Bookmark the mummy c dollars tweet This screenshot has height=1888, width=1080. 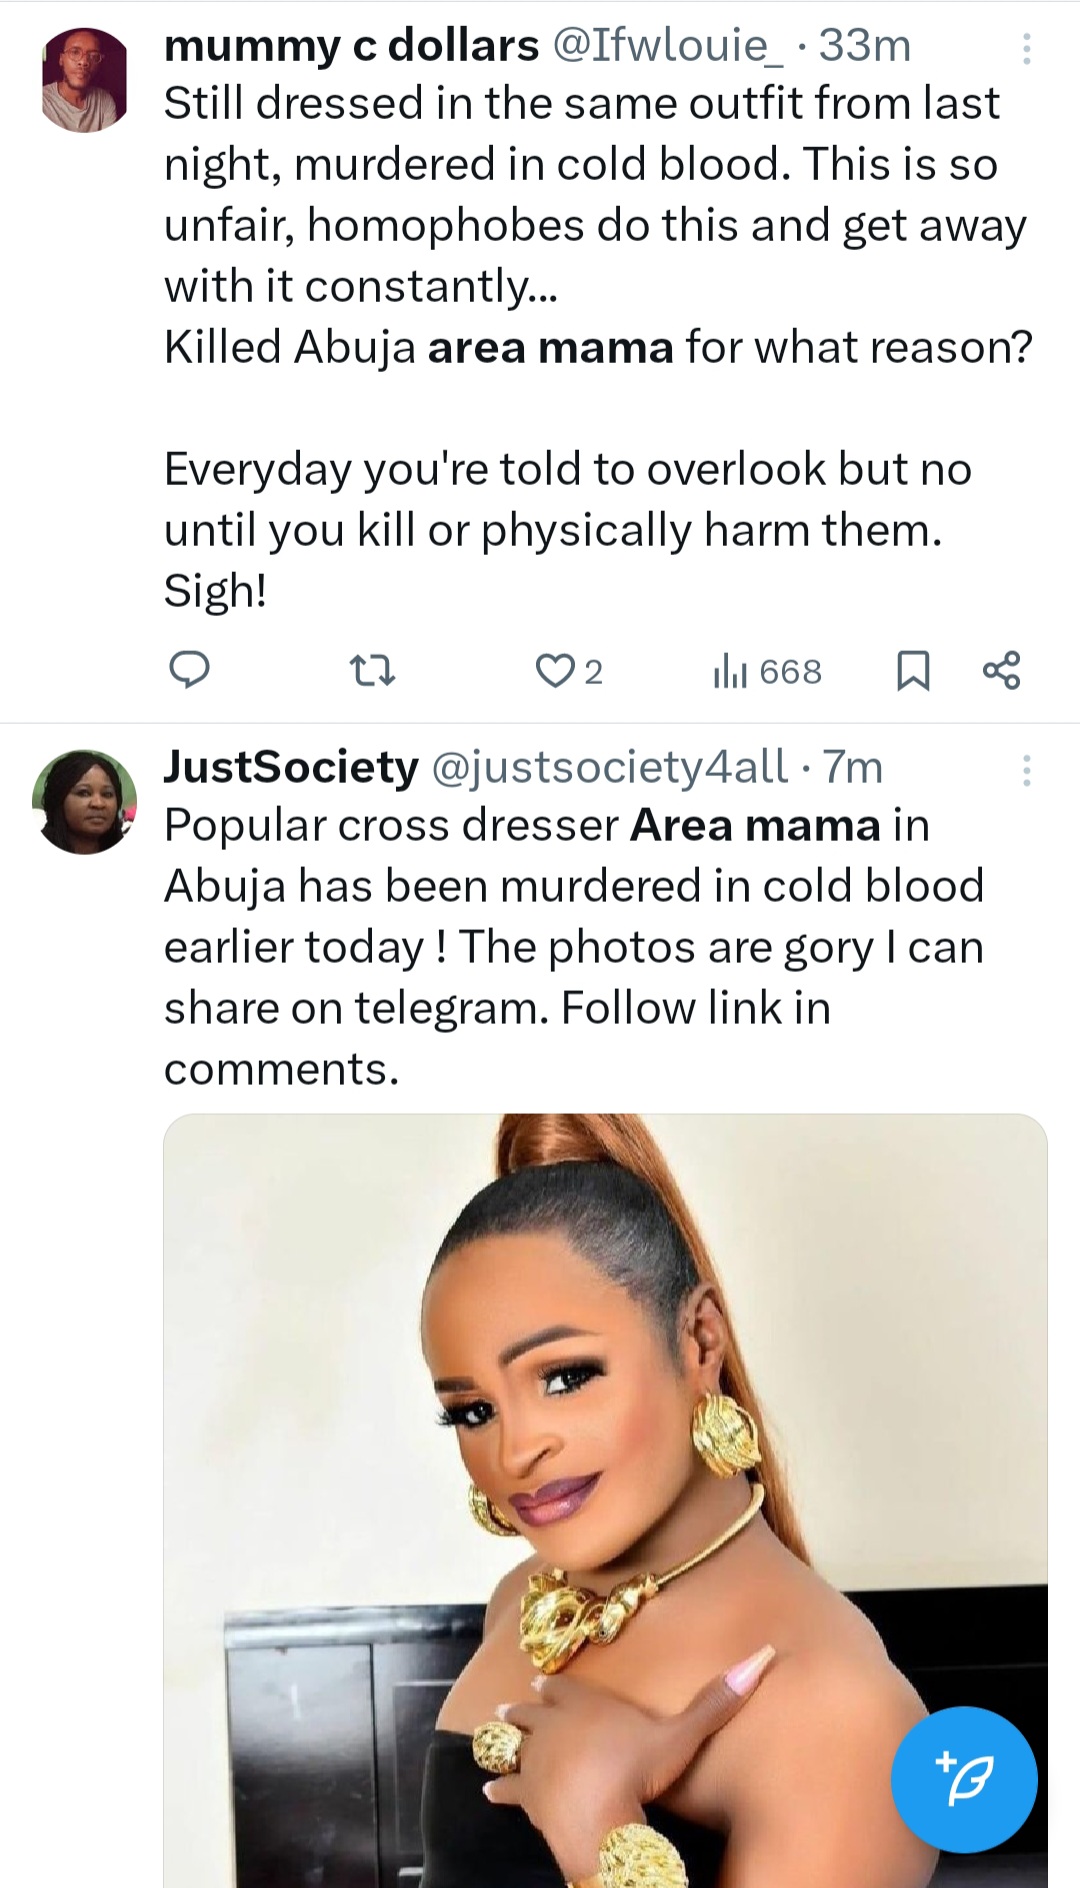click(x=913, y=670)
